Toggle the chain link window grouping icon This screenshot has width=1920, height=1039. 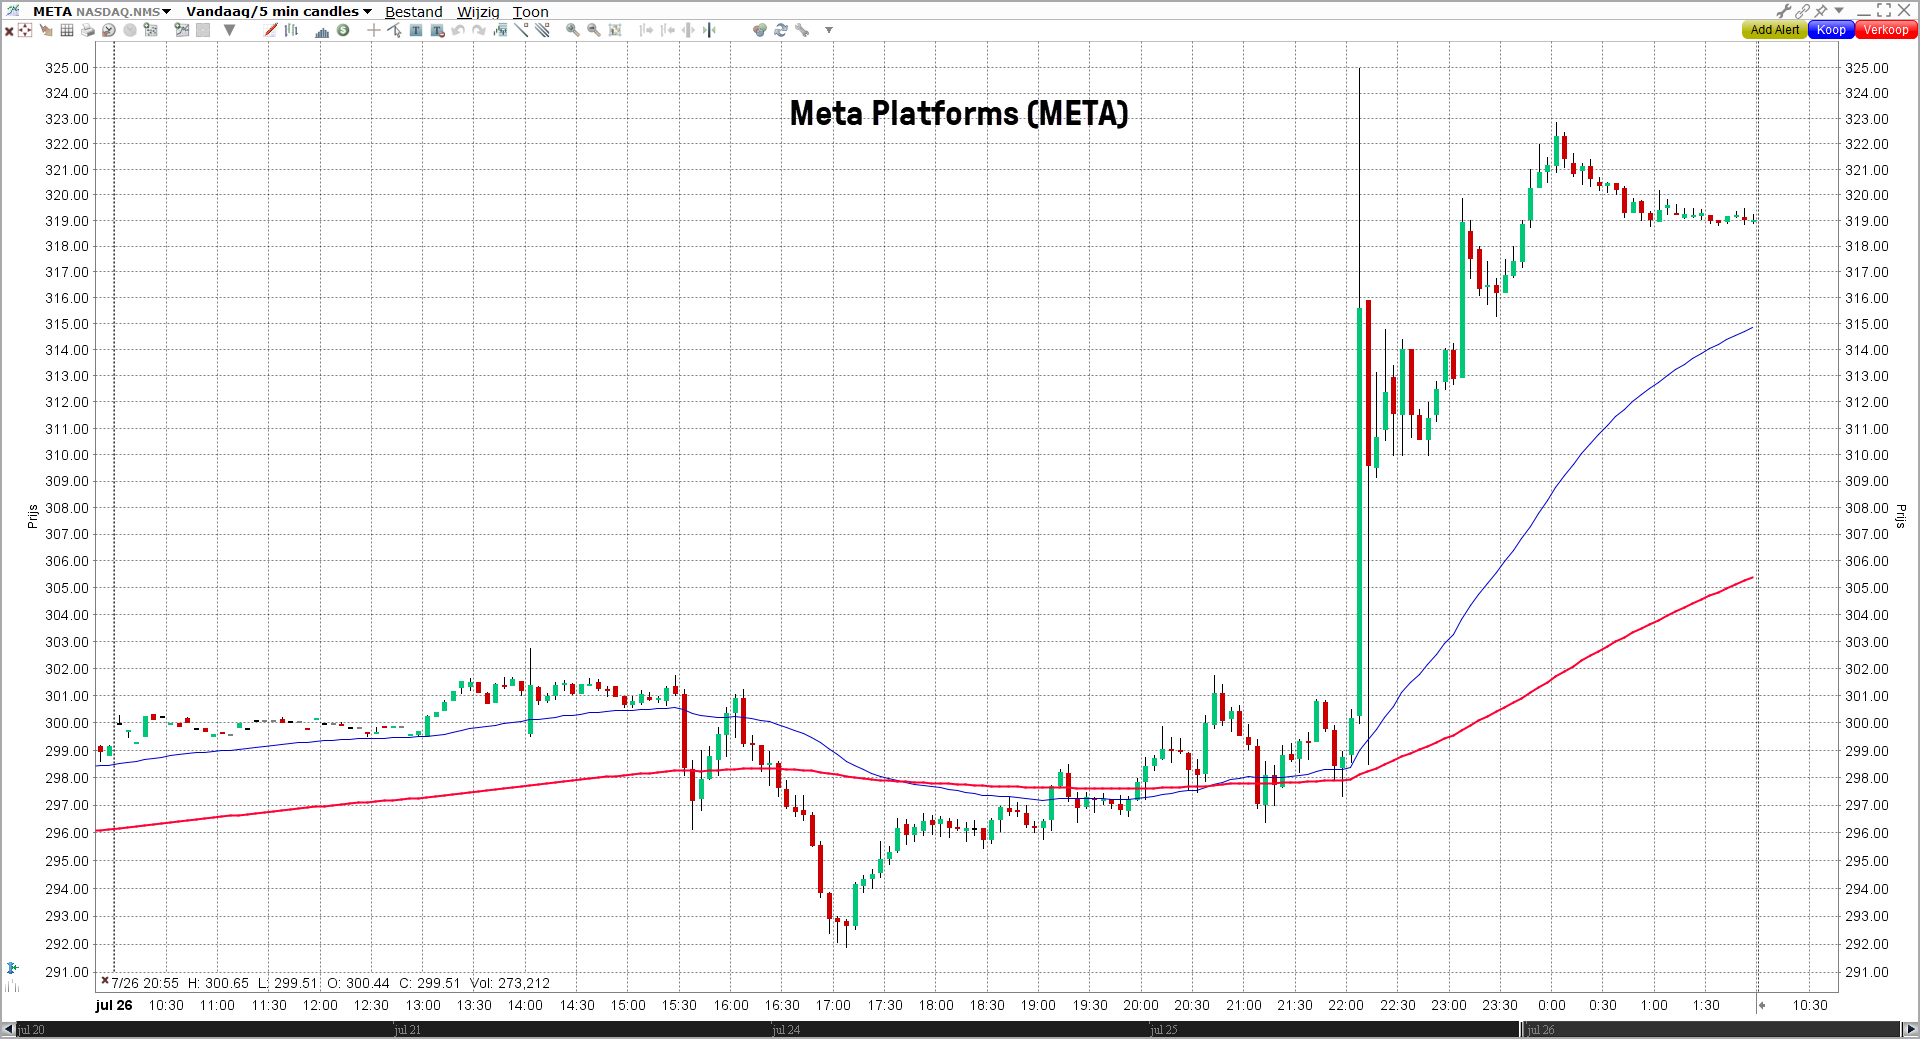tap(1802, 11)
